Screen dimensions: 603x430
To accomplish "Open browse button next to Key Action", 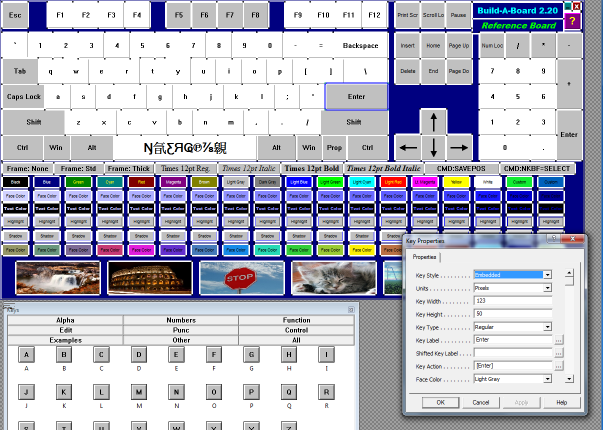I will pos(559,366).
